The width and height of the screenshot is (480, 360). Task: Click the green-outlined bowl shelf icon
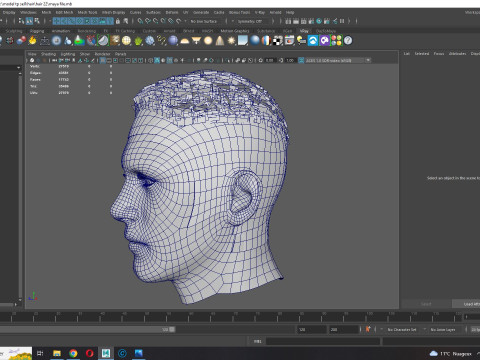[x=103, y=41]
